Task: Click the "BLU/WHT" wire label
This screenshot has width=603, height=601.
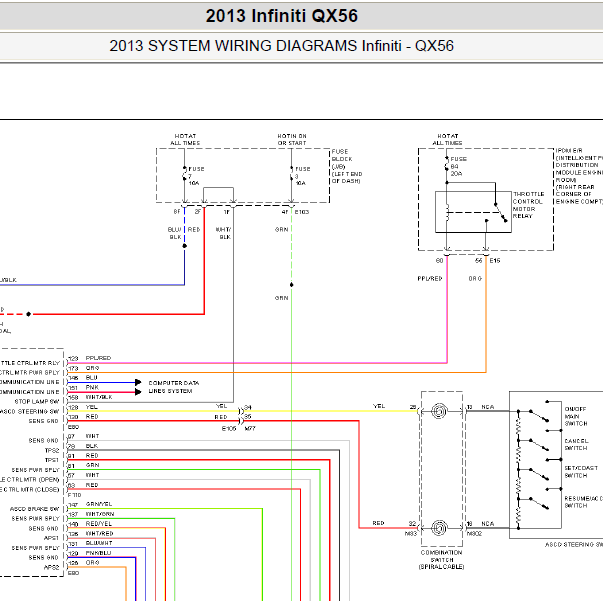Action: (99, 543)
